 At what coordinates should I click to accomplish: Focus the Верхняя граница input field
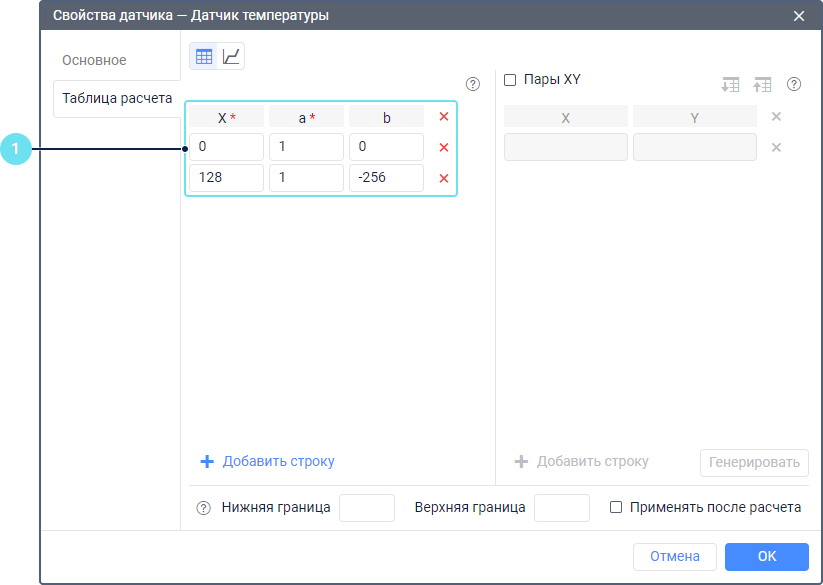[x=561, y=508]
